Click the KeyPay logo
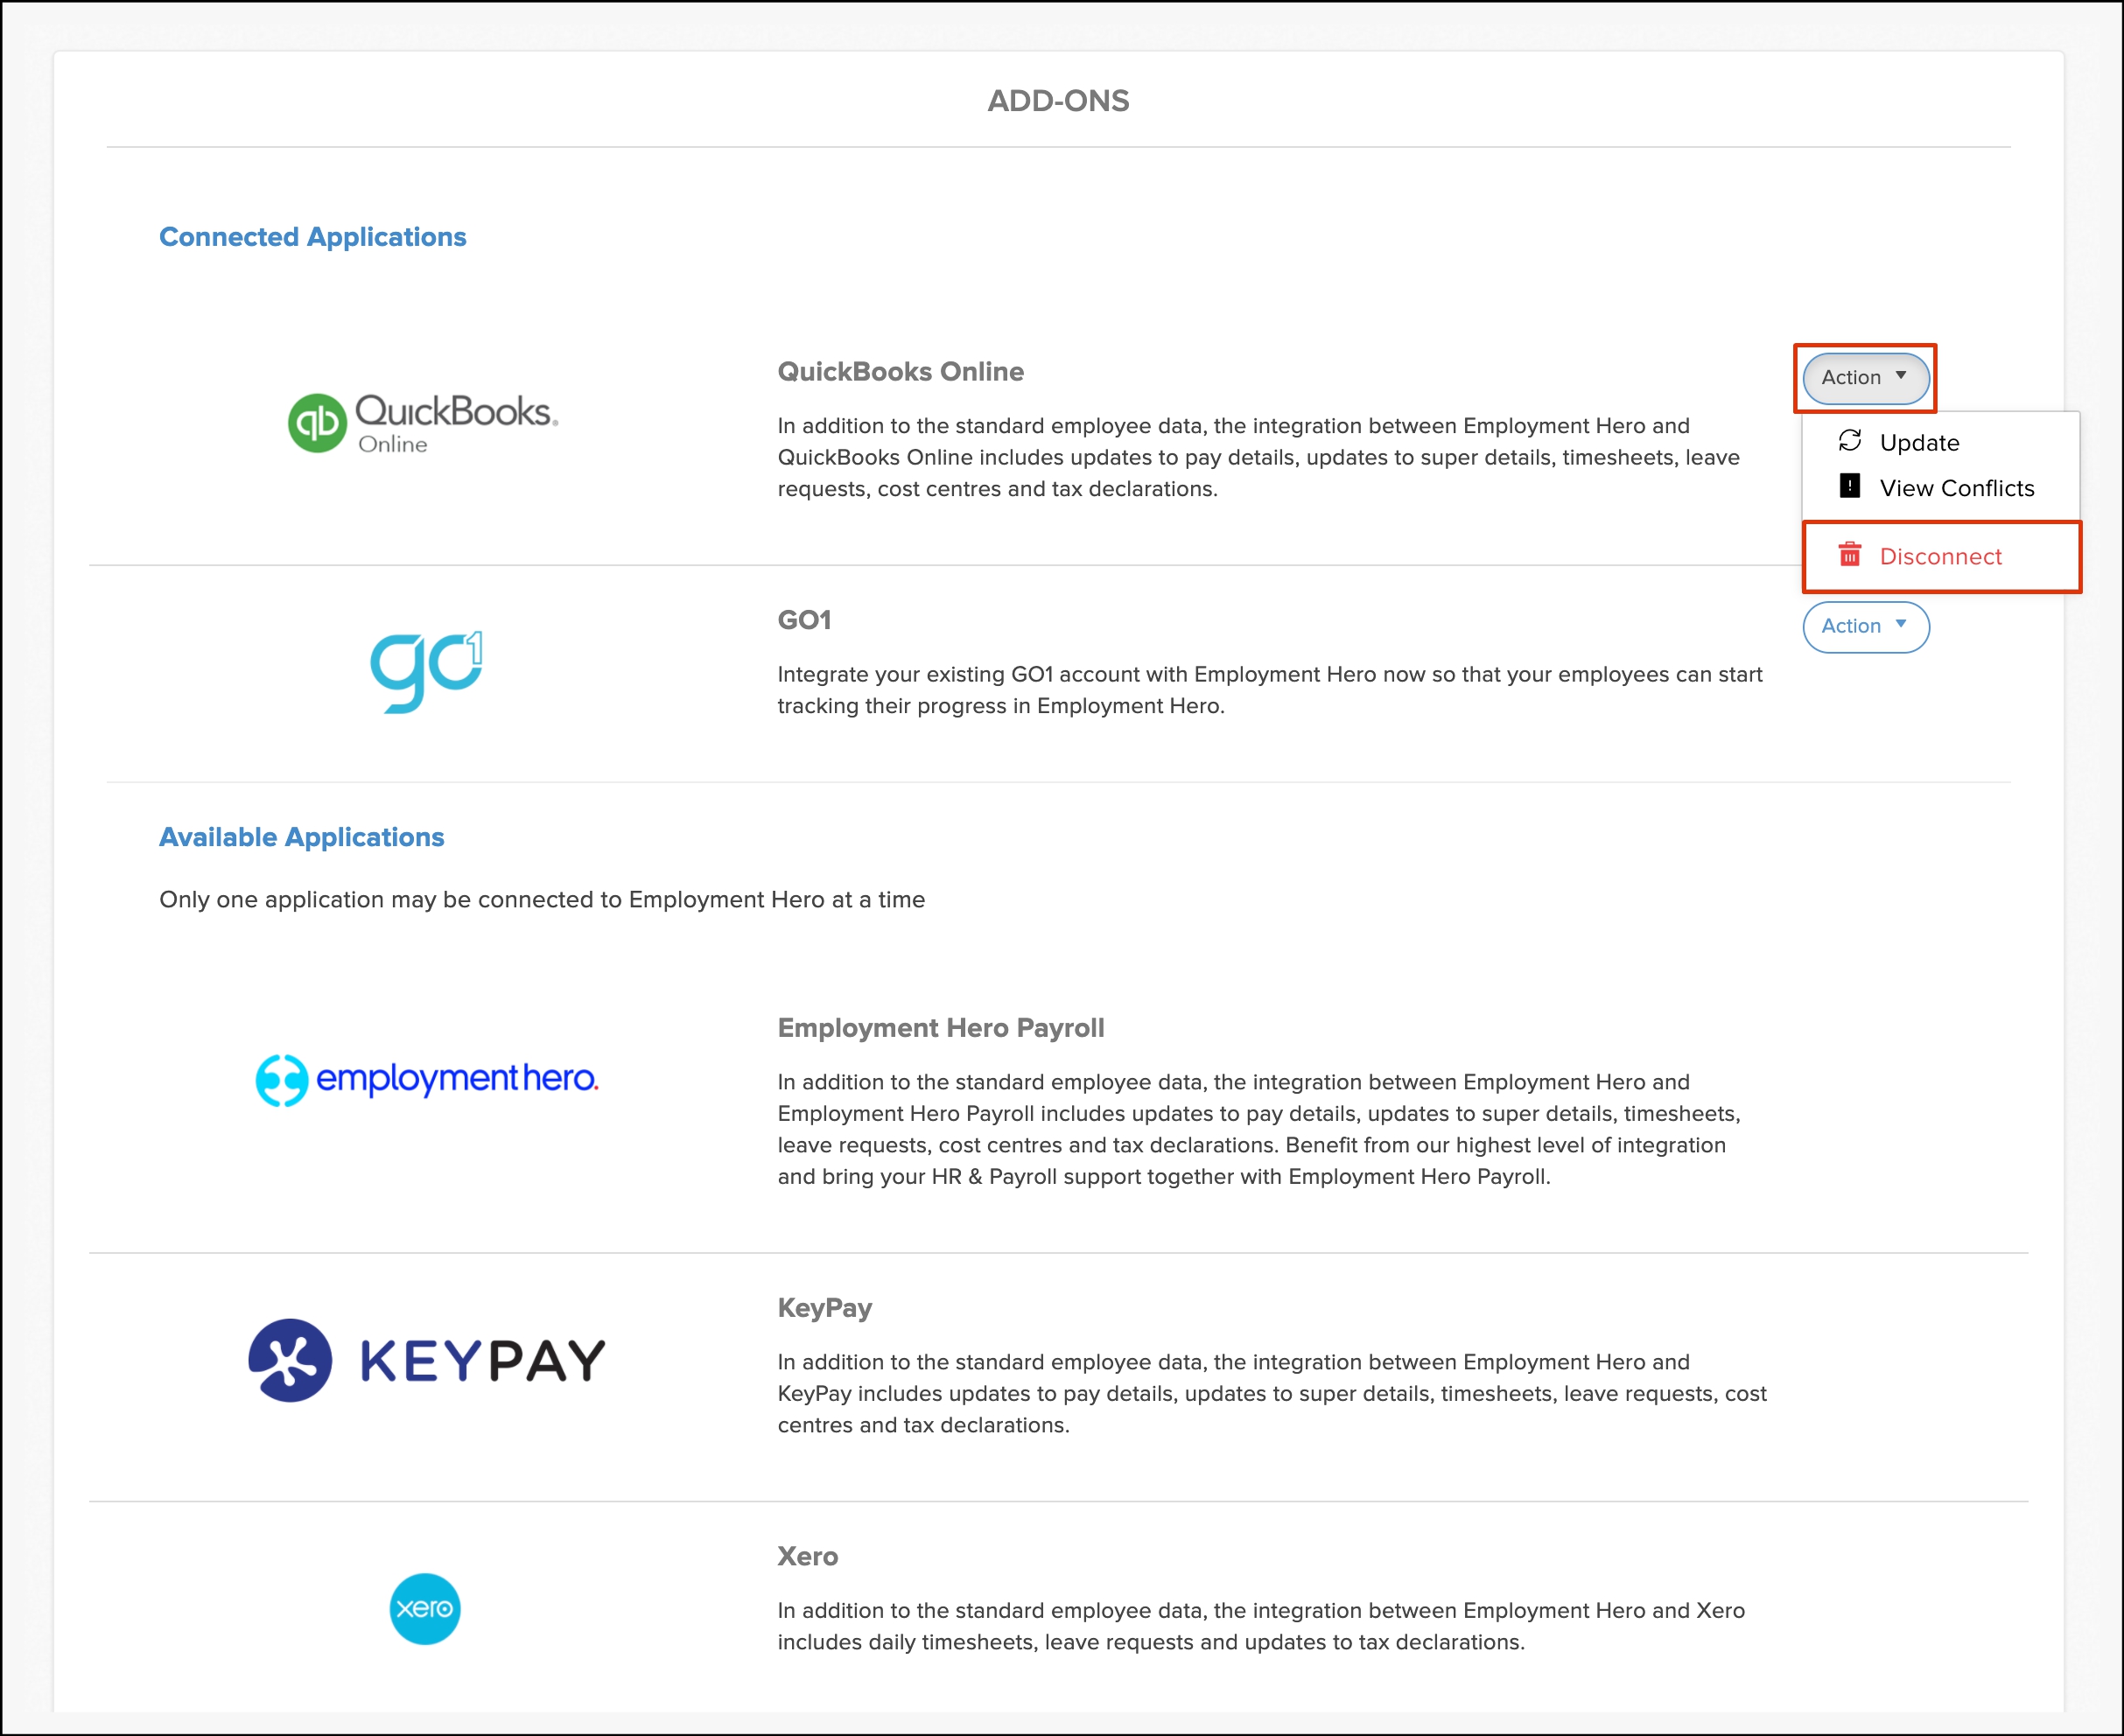The height and width of the screenshot is (1736, 2124). [427, 1360]
